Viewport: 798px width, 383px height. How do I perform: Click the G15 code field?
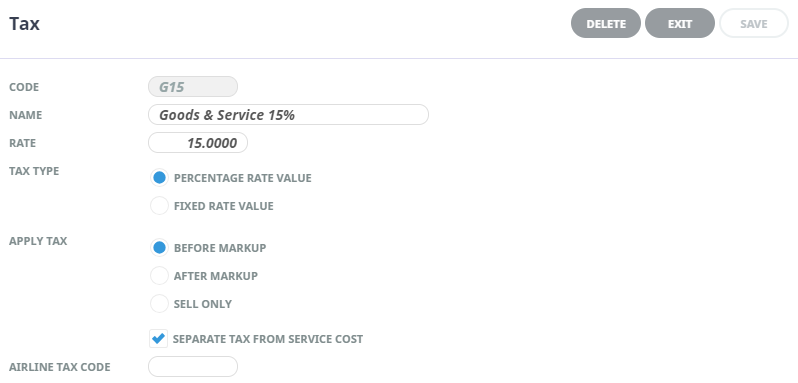(193, 86)
